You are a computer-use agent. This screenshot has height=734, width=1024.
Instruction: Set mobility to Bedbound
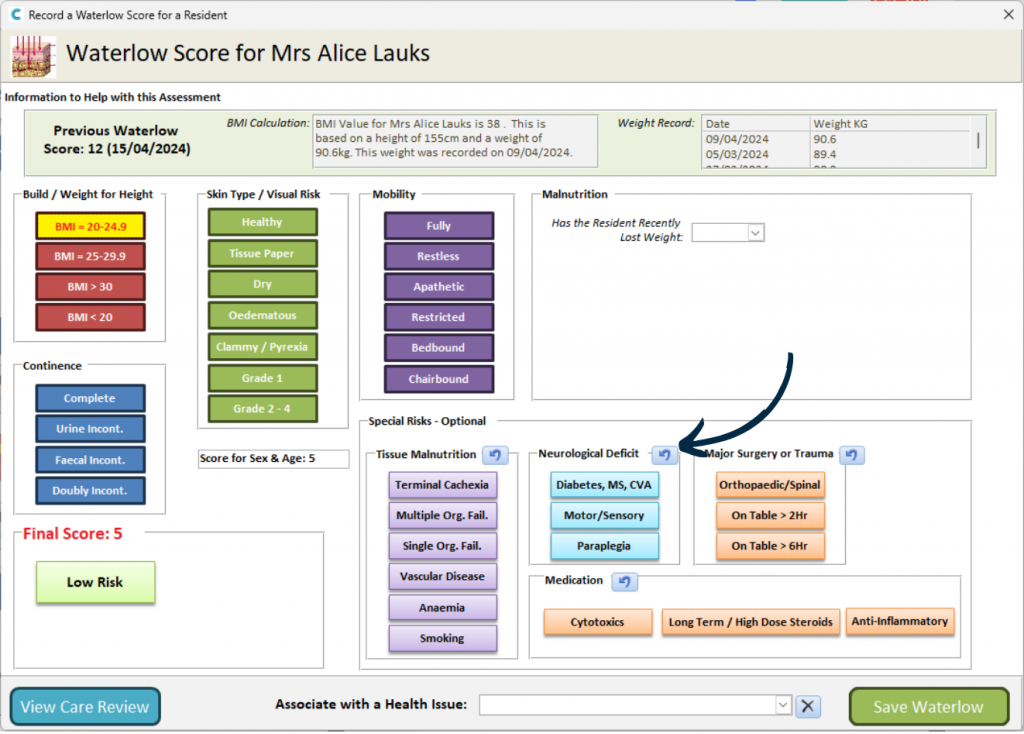click(x=439, y=348)
